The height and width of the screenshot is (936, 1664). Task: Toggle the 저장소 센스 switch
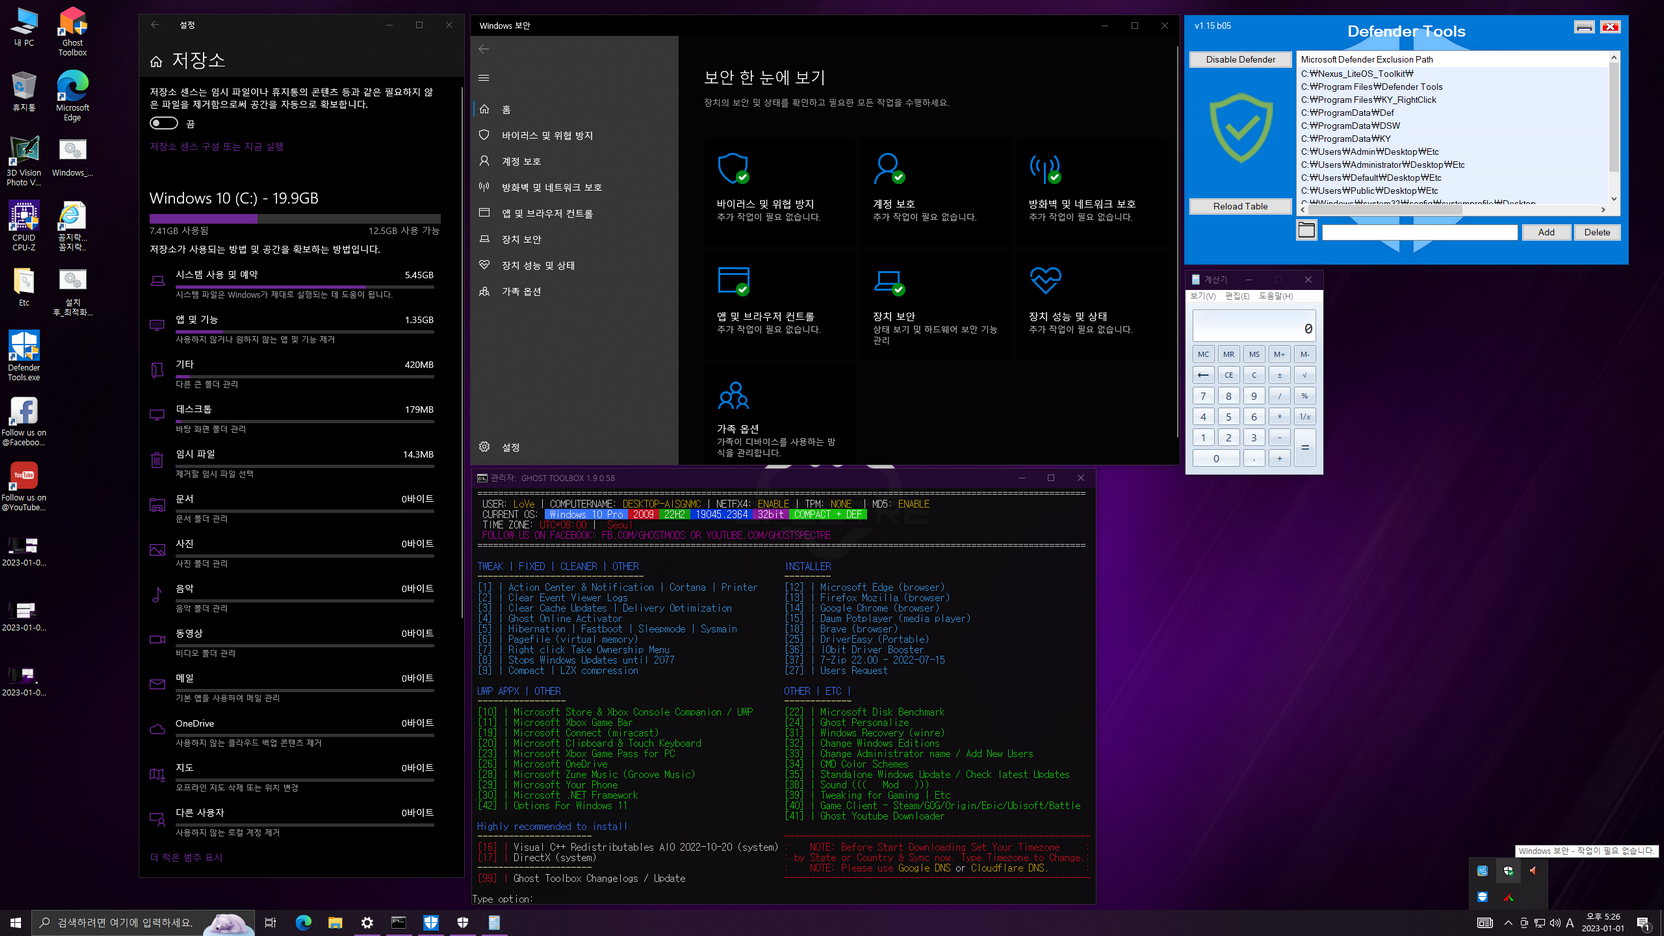click(x=164, y=123)
